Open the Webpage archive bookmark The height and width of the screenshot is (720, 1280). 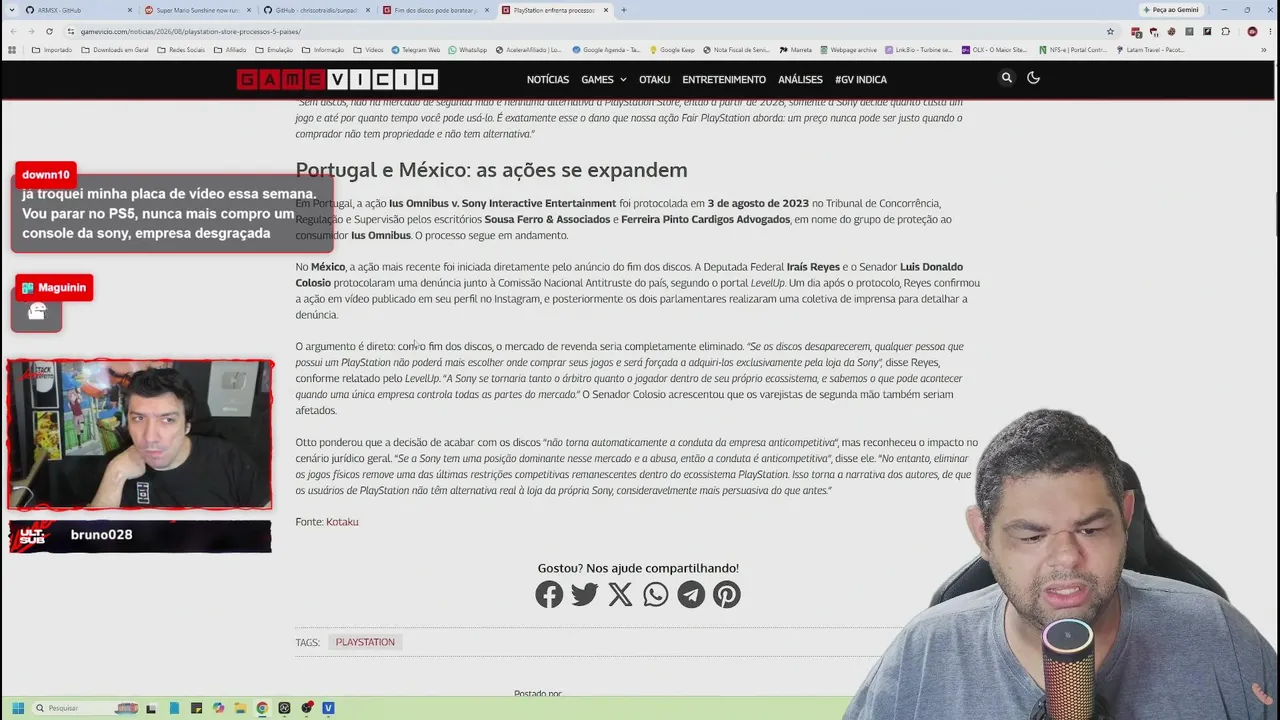(848, 49)
